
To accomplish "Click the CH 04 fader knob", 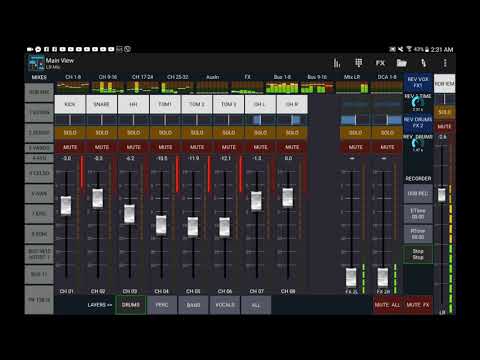I will [161, 225].
